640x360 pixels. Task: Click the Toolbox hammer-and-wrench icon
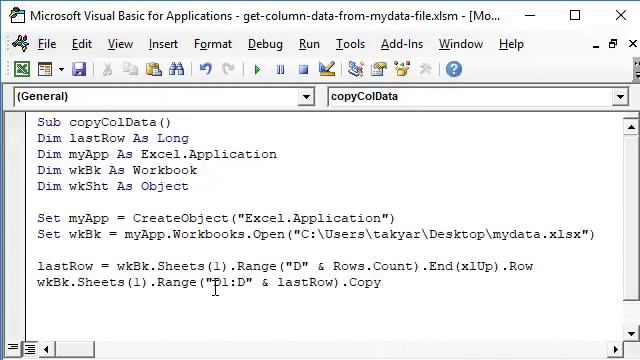pos(425,69)
